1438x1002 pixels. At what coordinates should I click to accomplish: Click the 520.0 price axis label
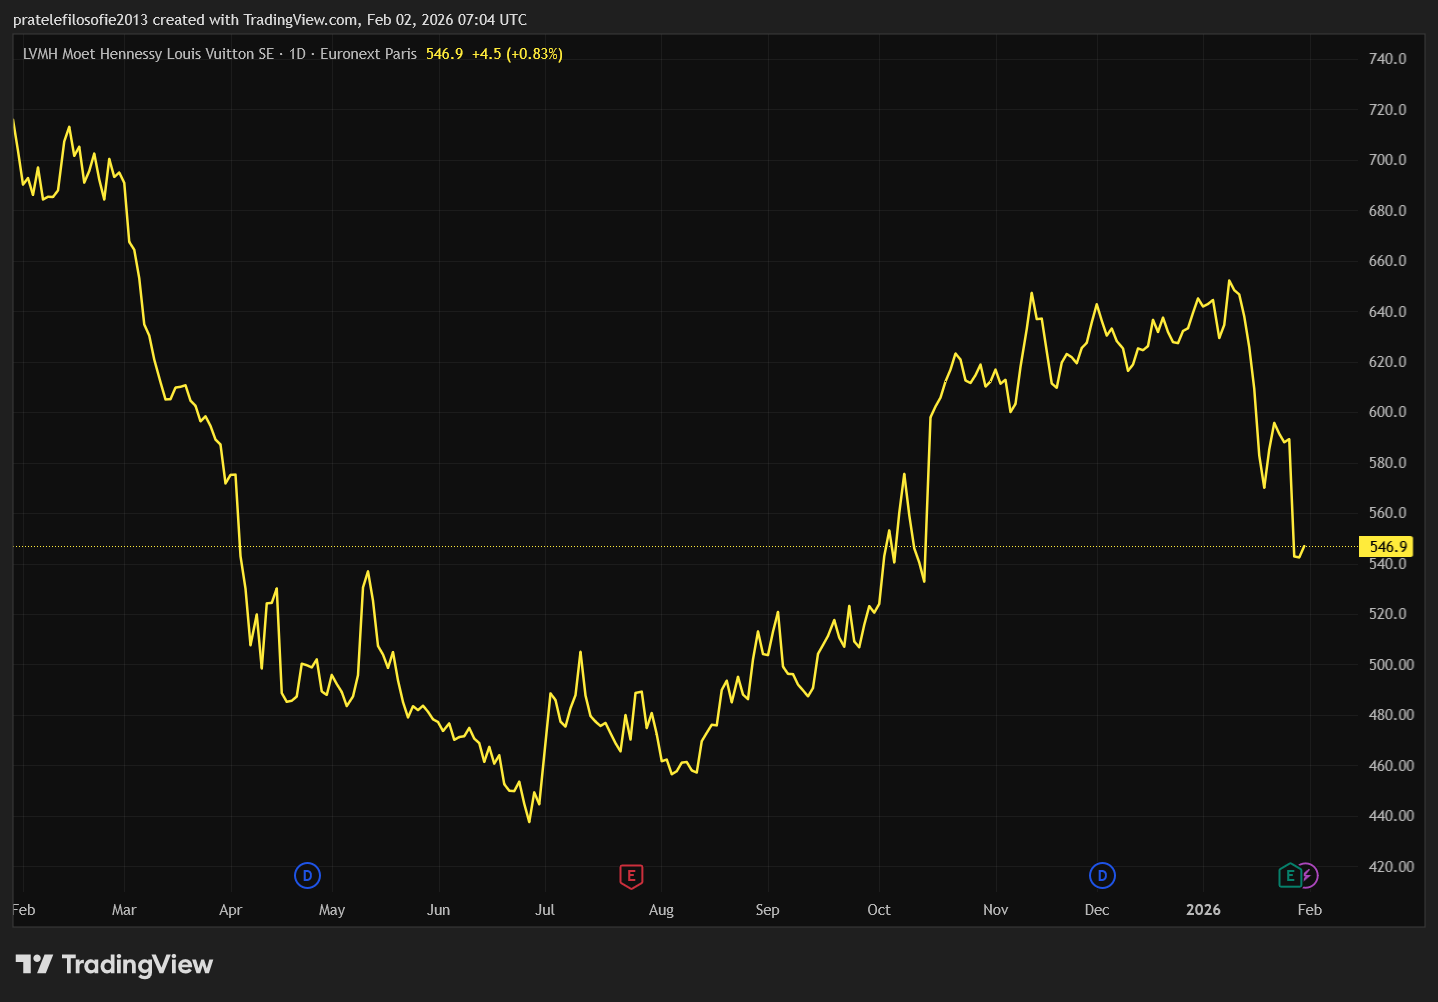tap(1387, 614)
